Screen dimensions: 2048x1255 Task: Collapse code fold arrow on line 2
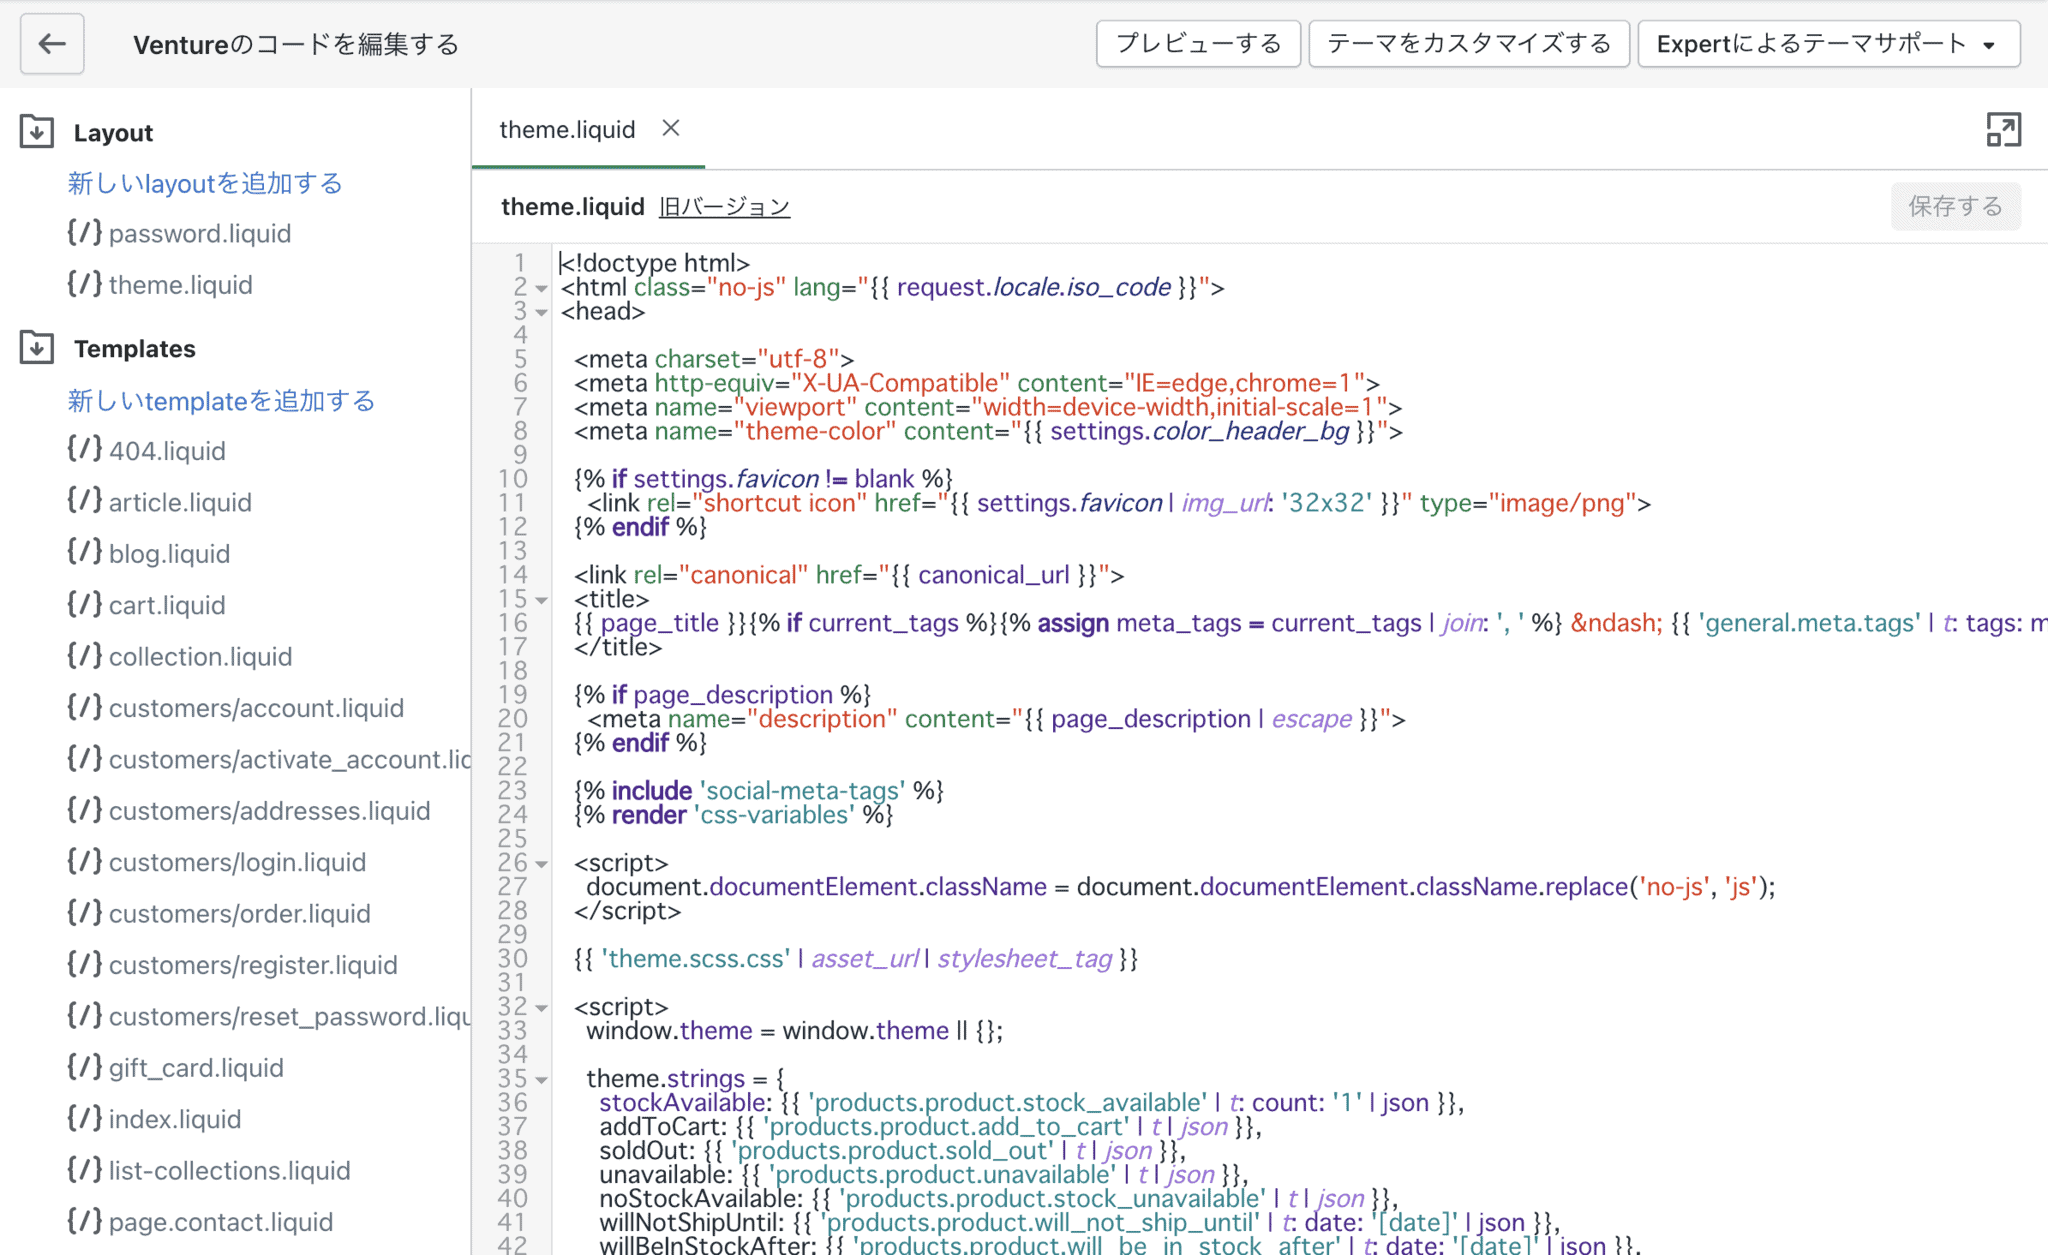click(541, 289)
